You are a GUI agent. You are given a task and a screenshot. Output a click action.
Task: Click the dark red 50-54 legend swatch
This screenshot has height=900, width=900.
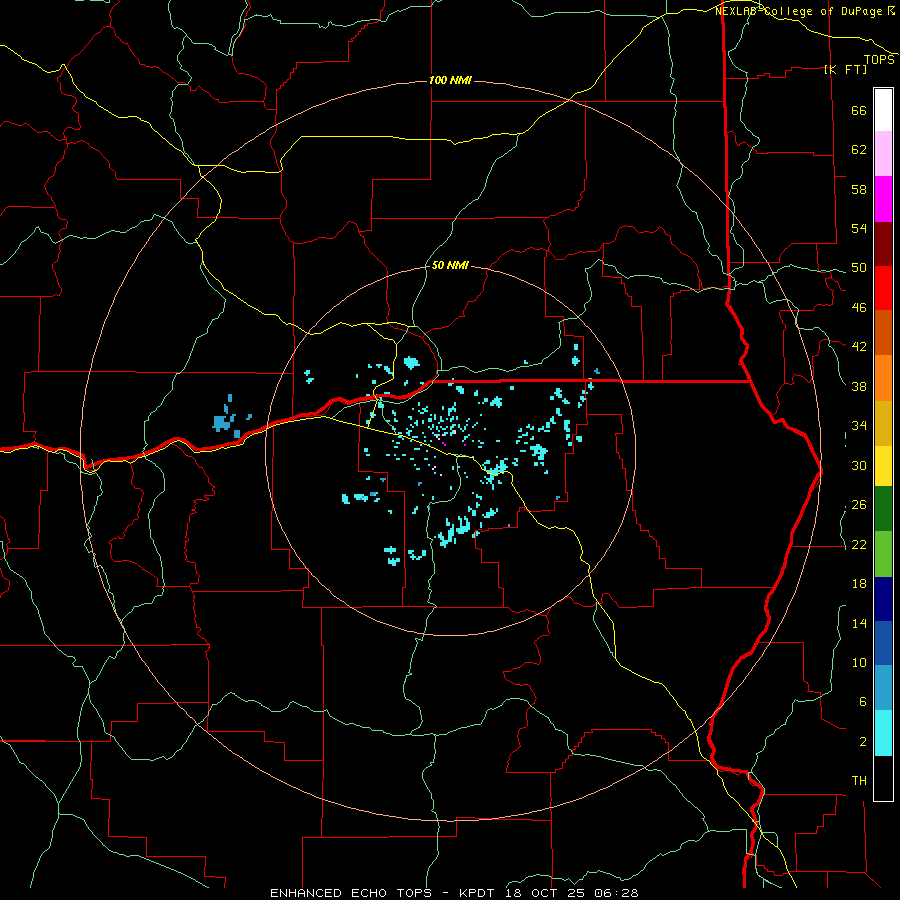(883, 245)
